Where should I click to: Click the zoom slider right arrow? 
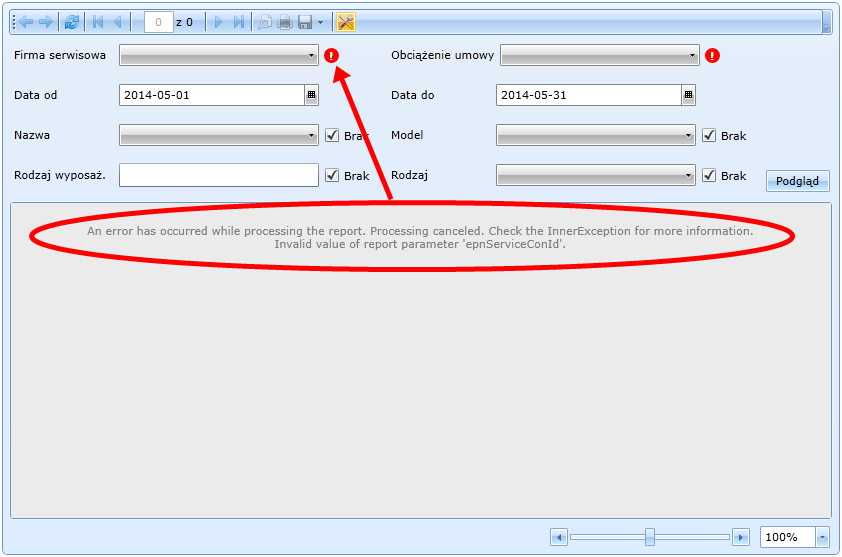[x=741, y=537]
